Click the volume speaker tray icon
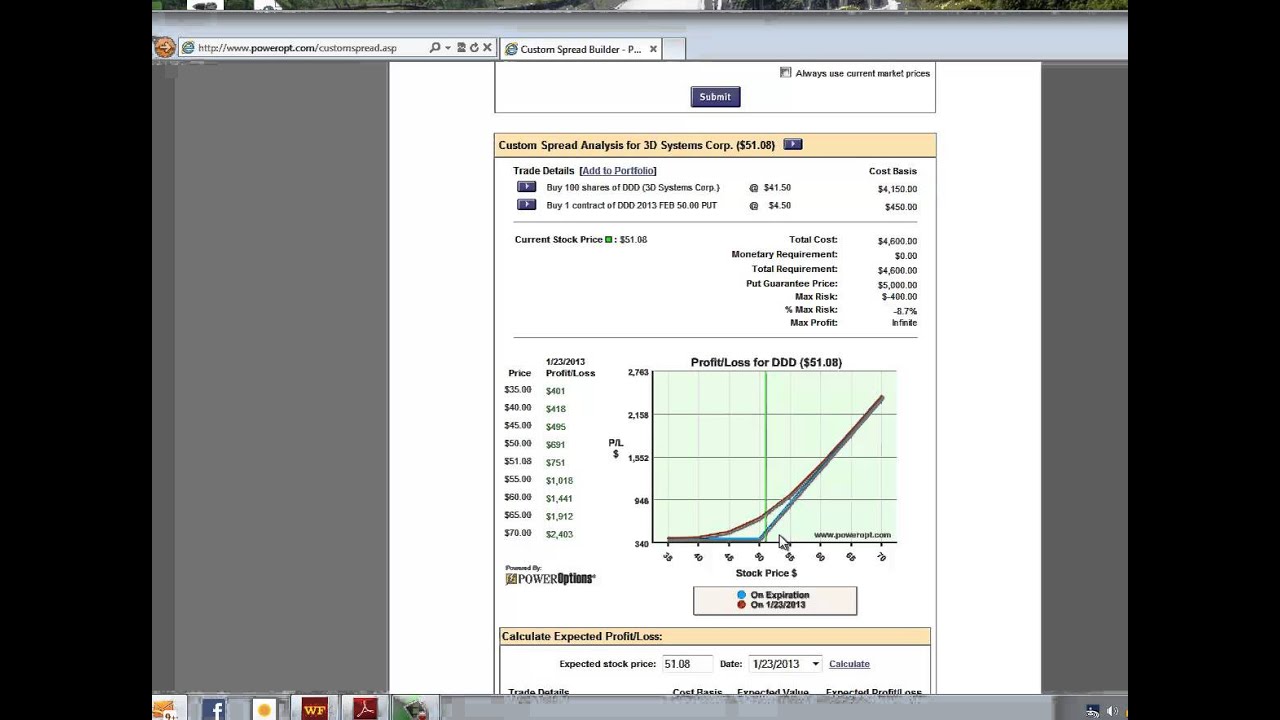The height and width of the screenshot is (720, 1280). 1112,711
